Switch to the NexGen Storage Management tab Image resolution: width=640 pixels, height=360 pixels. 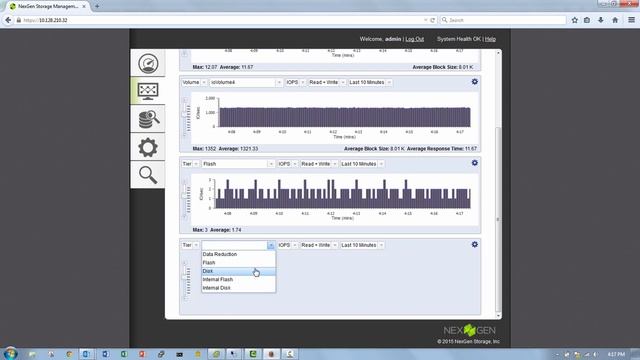(47, 6)
